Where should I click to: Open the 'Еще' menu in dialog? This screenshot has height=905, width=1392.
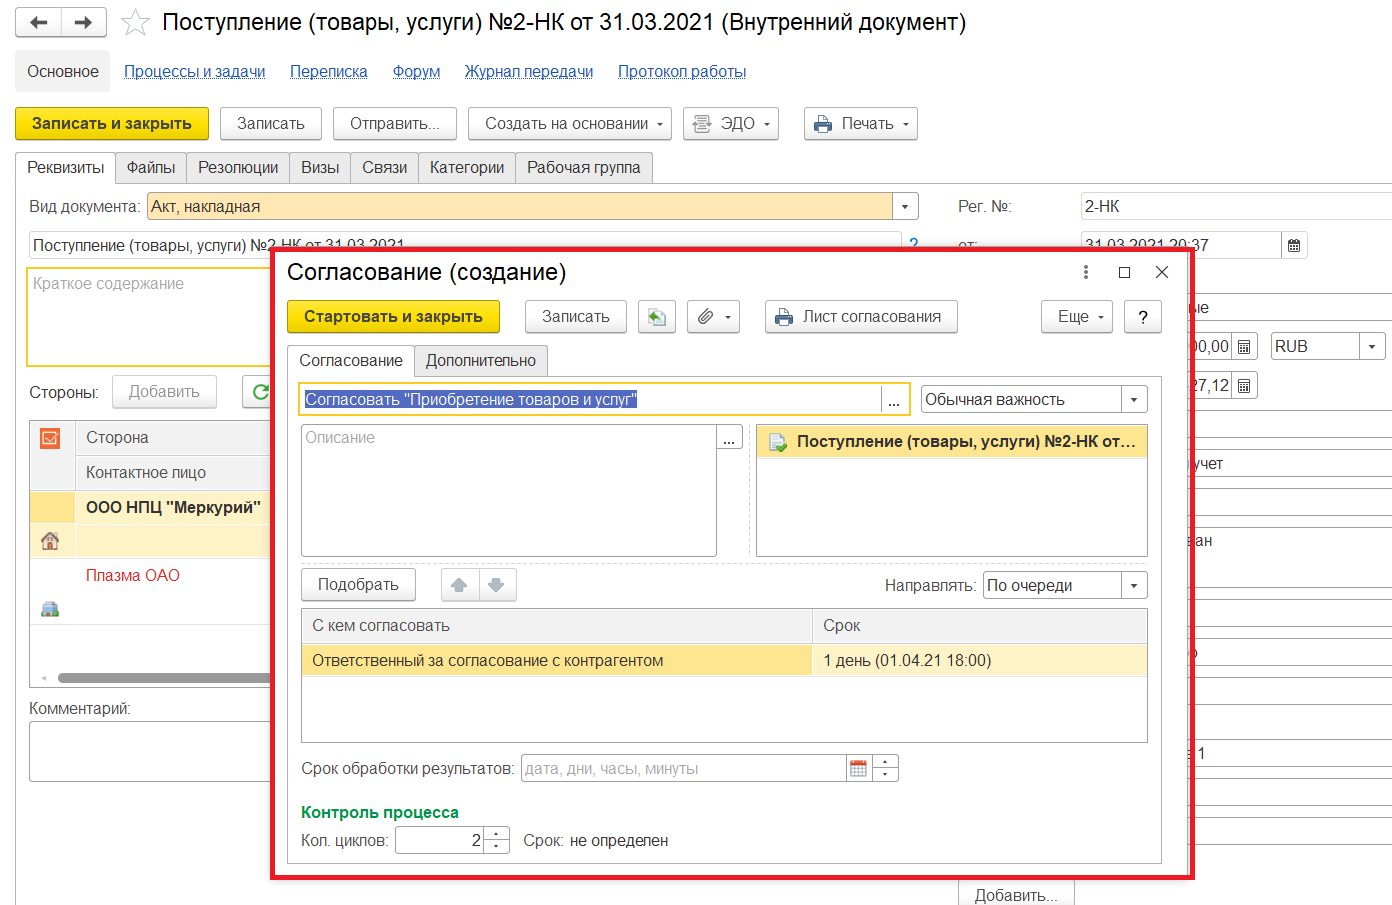(x=1077, y=317)
